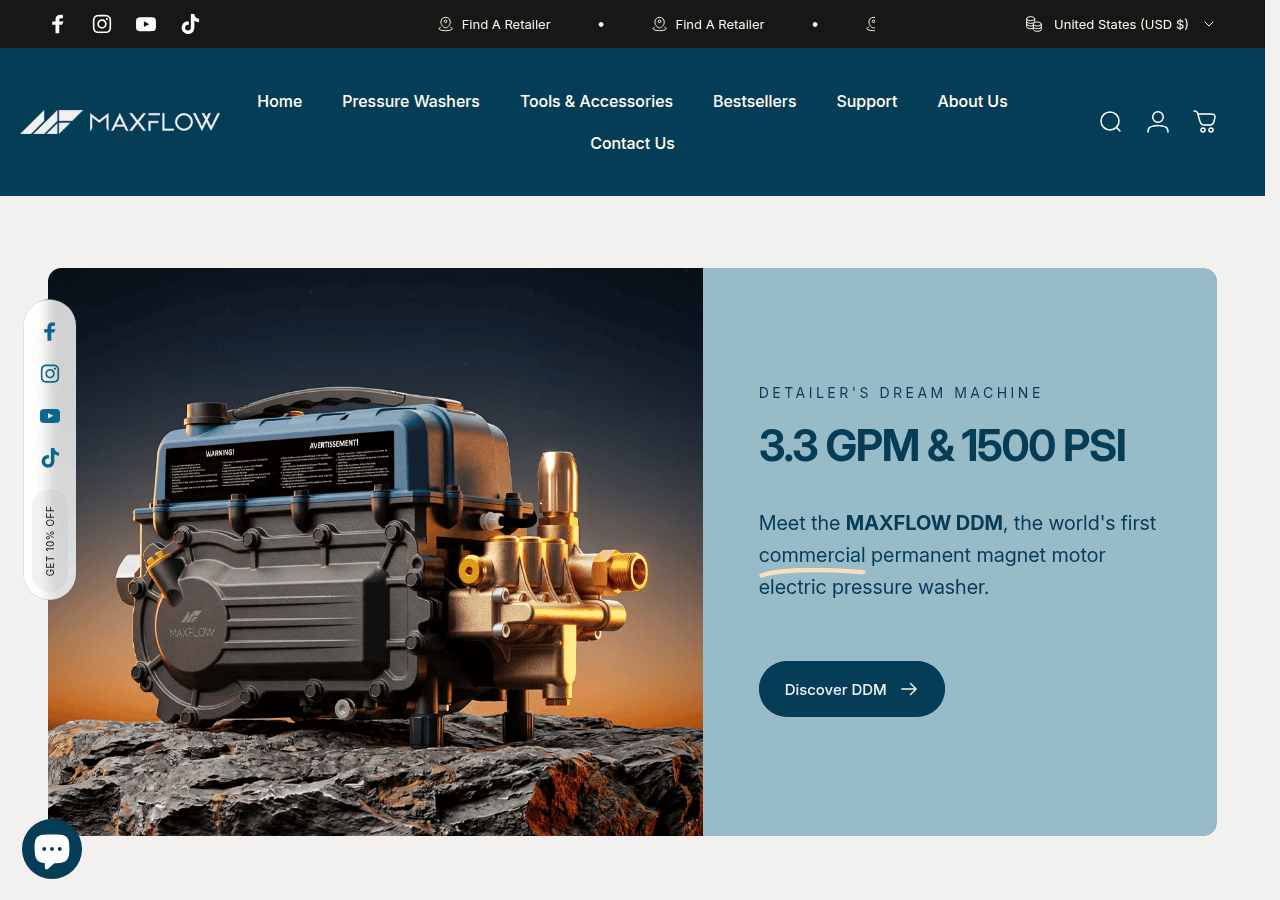Screen dimensions: 1280x900
Task: Open Contact Us menu item
Action: tap(632, 143)
